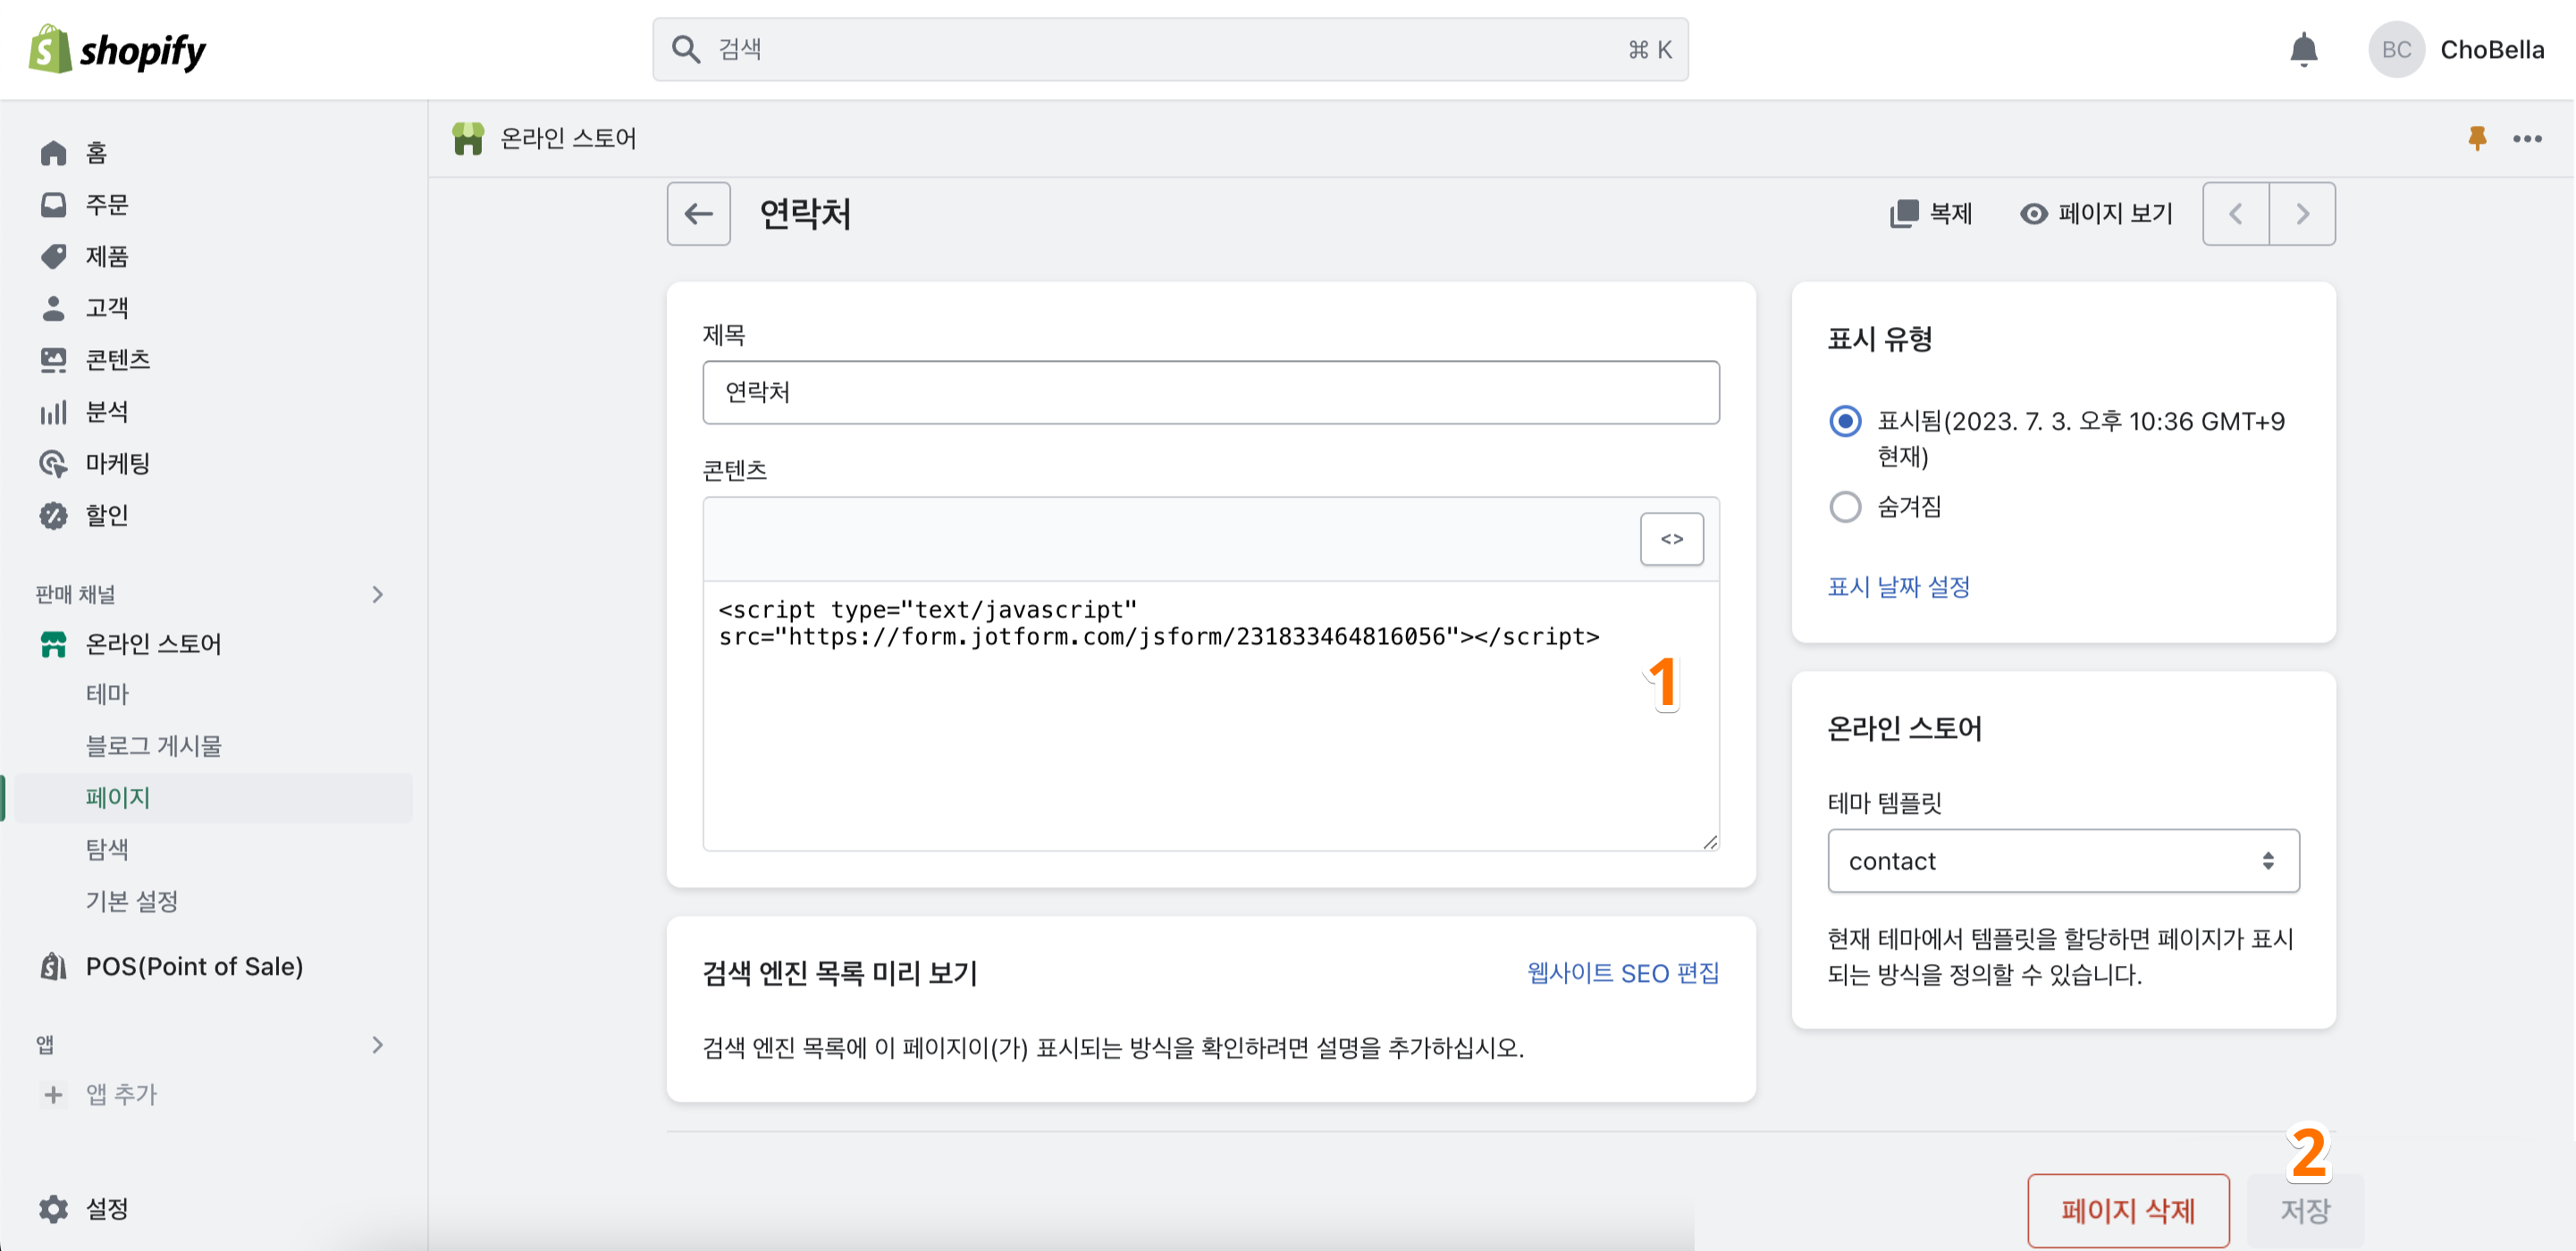This screenshot has height=1251, width=2576.
Task: Open the 웹사이트 SEO 편집 link
Action: click(1622, 972)
